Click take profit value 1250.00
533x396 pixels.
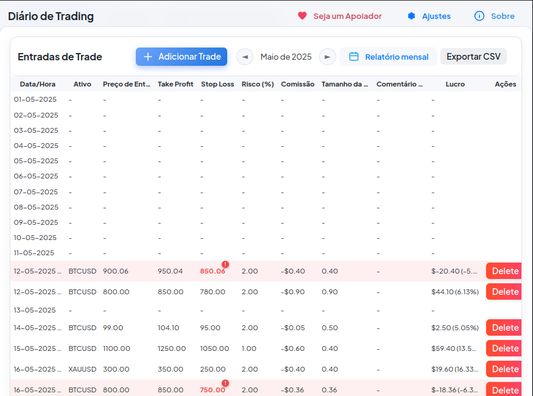coord(172,348)
